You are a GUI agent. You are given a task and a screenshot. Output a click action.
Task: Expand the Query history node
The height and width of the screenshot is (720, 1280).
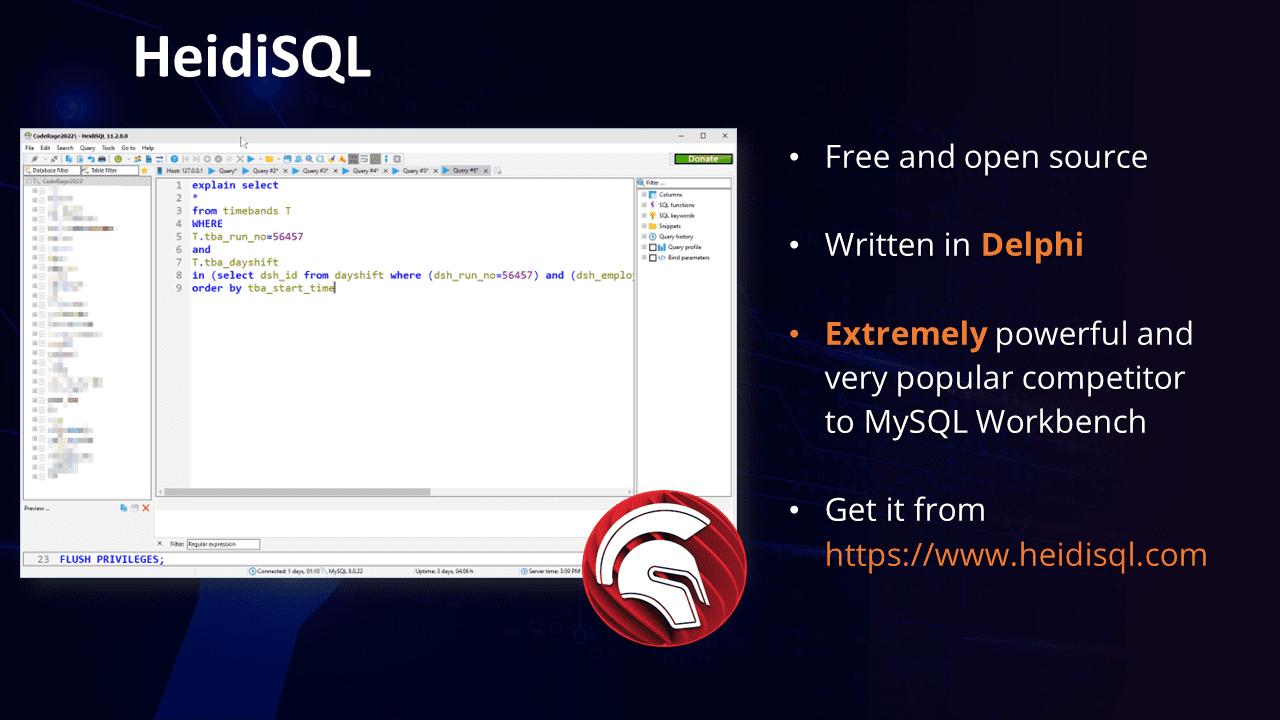[x=643, y=236]
